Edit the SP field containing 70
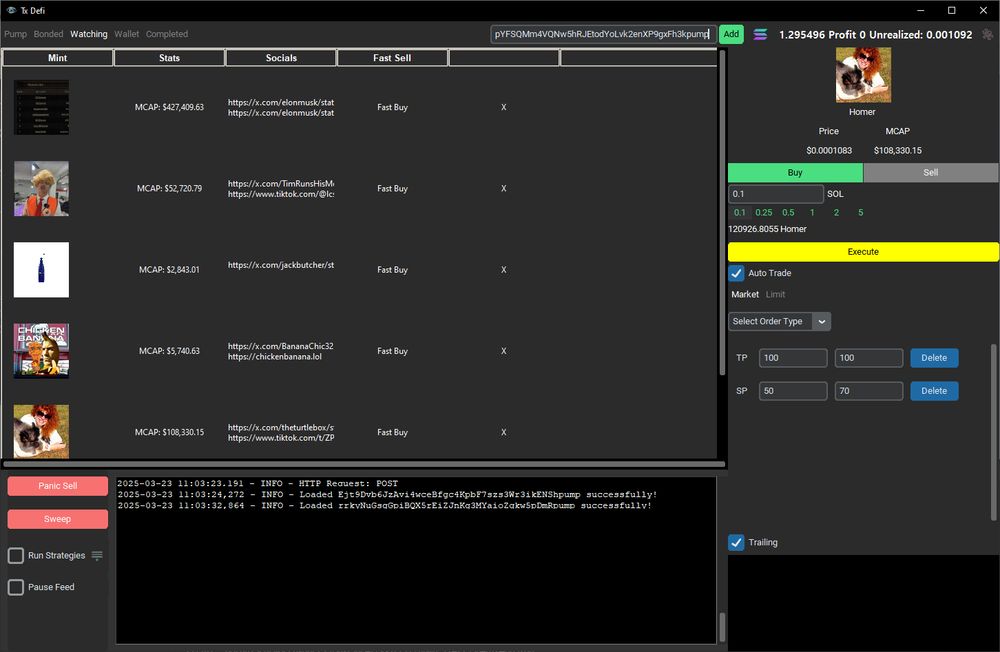This screenshot has height=652, width=1000. (869, 391)
